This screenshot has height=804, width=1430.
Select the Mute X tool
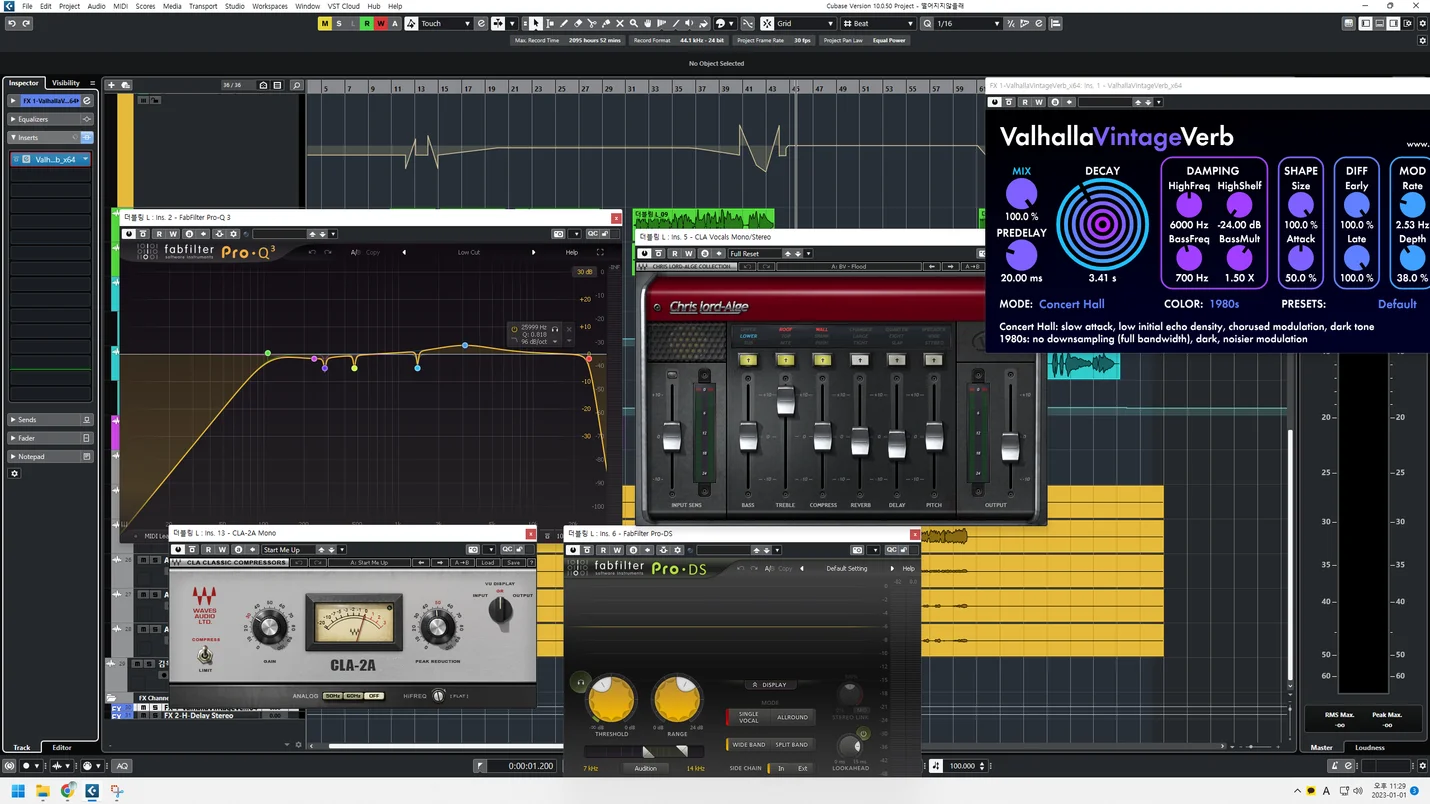[x=620, y=23]
